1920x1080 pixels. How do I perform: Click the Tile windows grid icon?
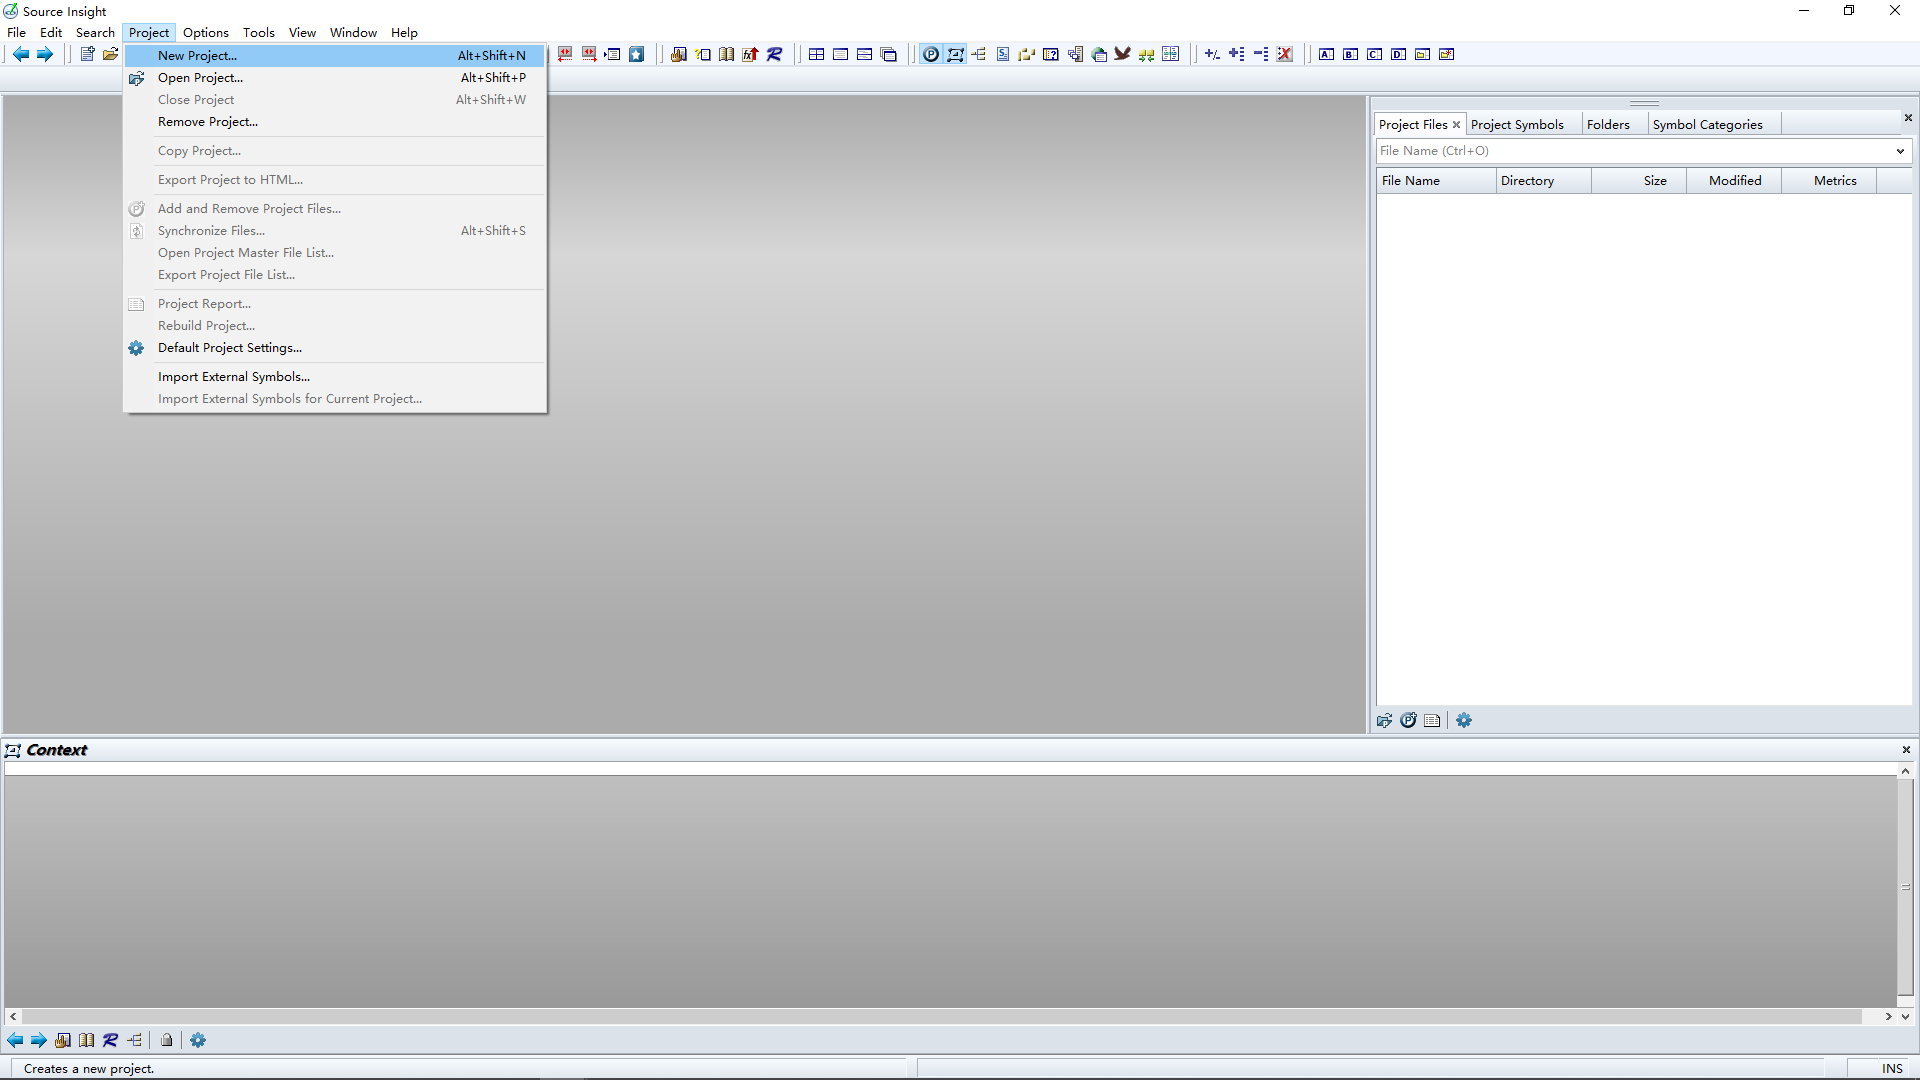pos(817,54)
